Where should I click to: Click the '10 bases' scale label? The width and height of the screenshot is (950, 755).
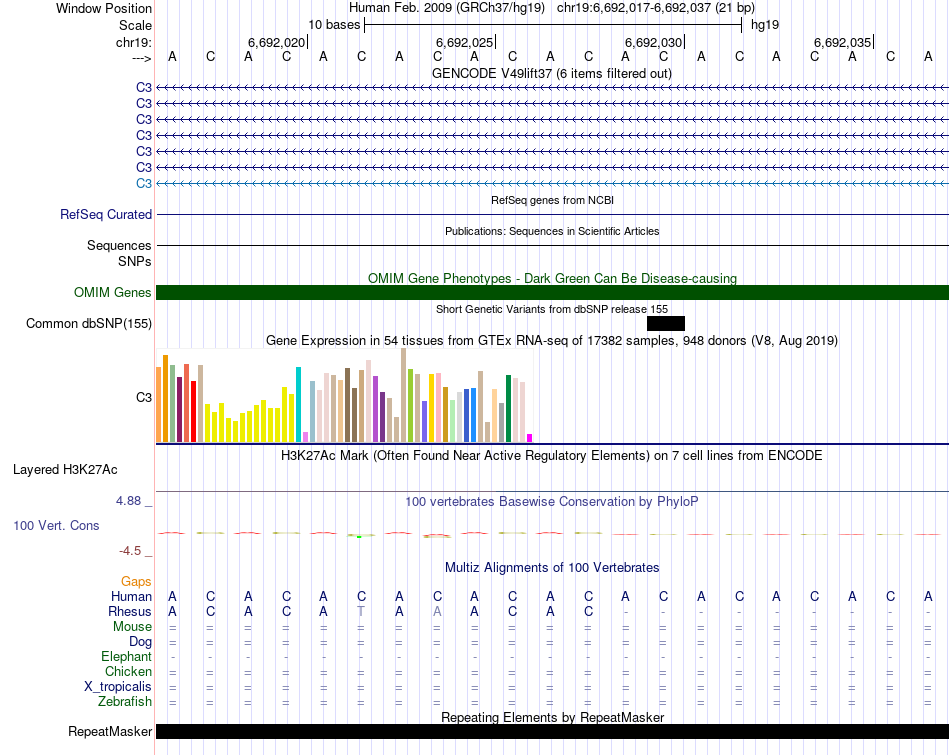[x=334, y=25]
